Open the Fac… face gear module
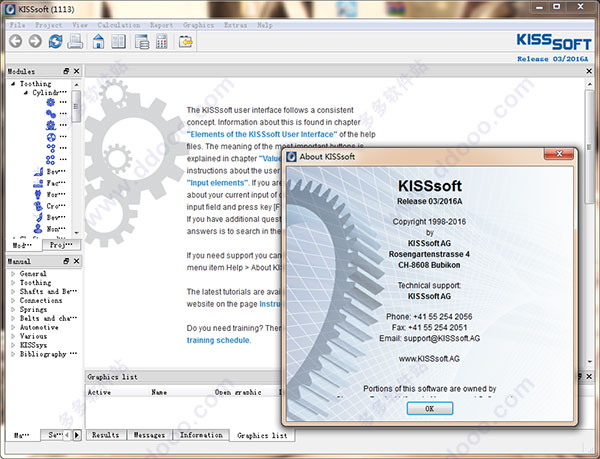600x459 pixels. tap(50, 183)
